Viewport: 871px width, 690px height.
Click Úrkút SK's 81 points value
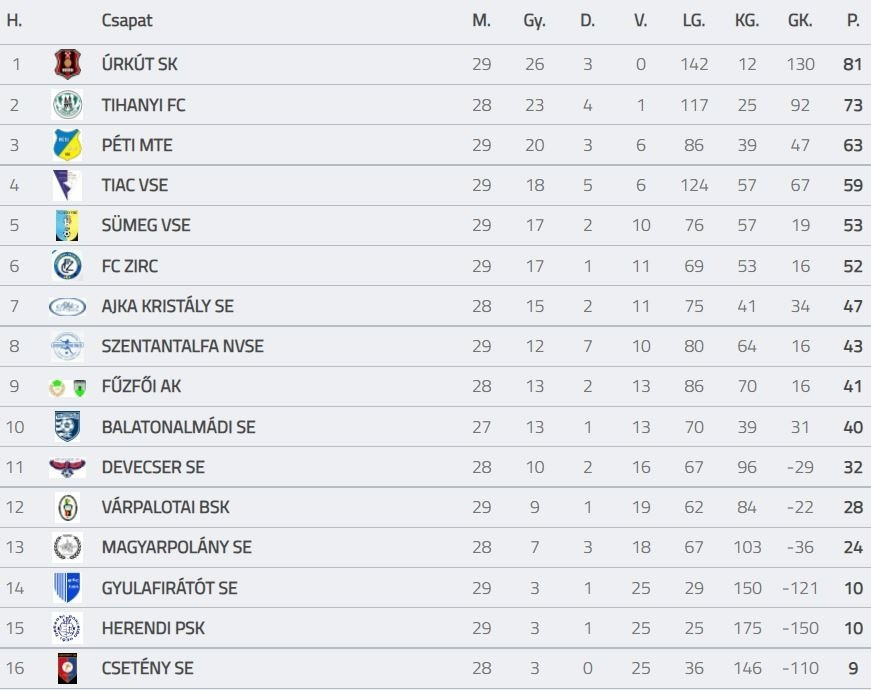click(x=852, y=64)
